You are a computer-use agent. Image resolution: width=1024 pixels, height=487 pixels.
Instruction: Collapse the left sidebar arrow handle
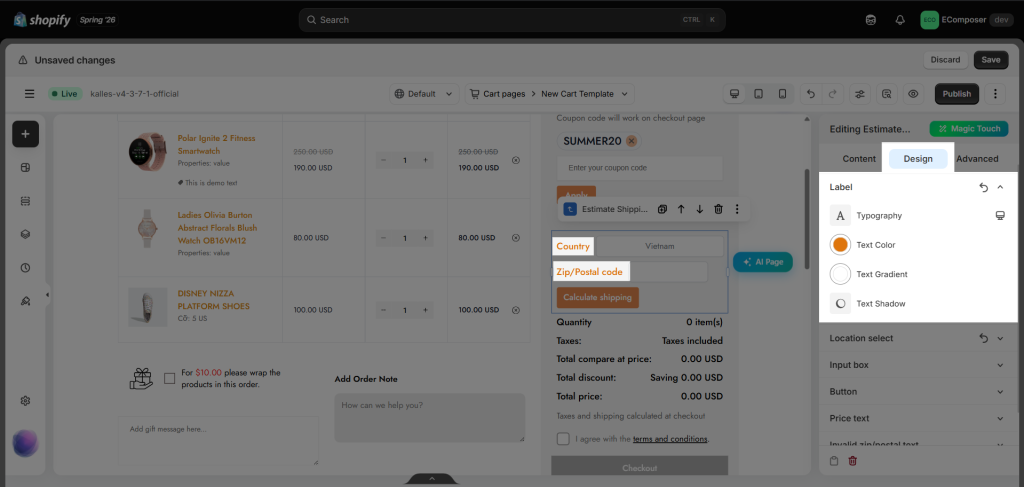click(x=47, y=295)
